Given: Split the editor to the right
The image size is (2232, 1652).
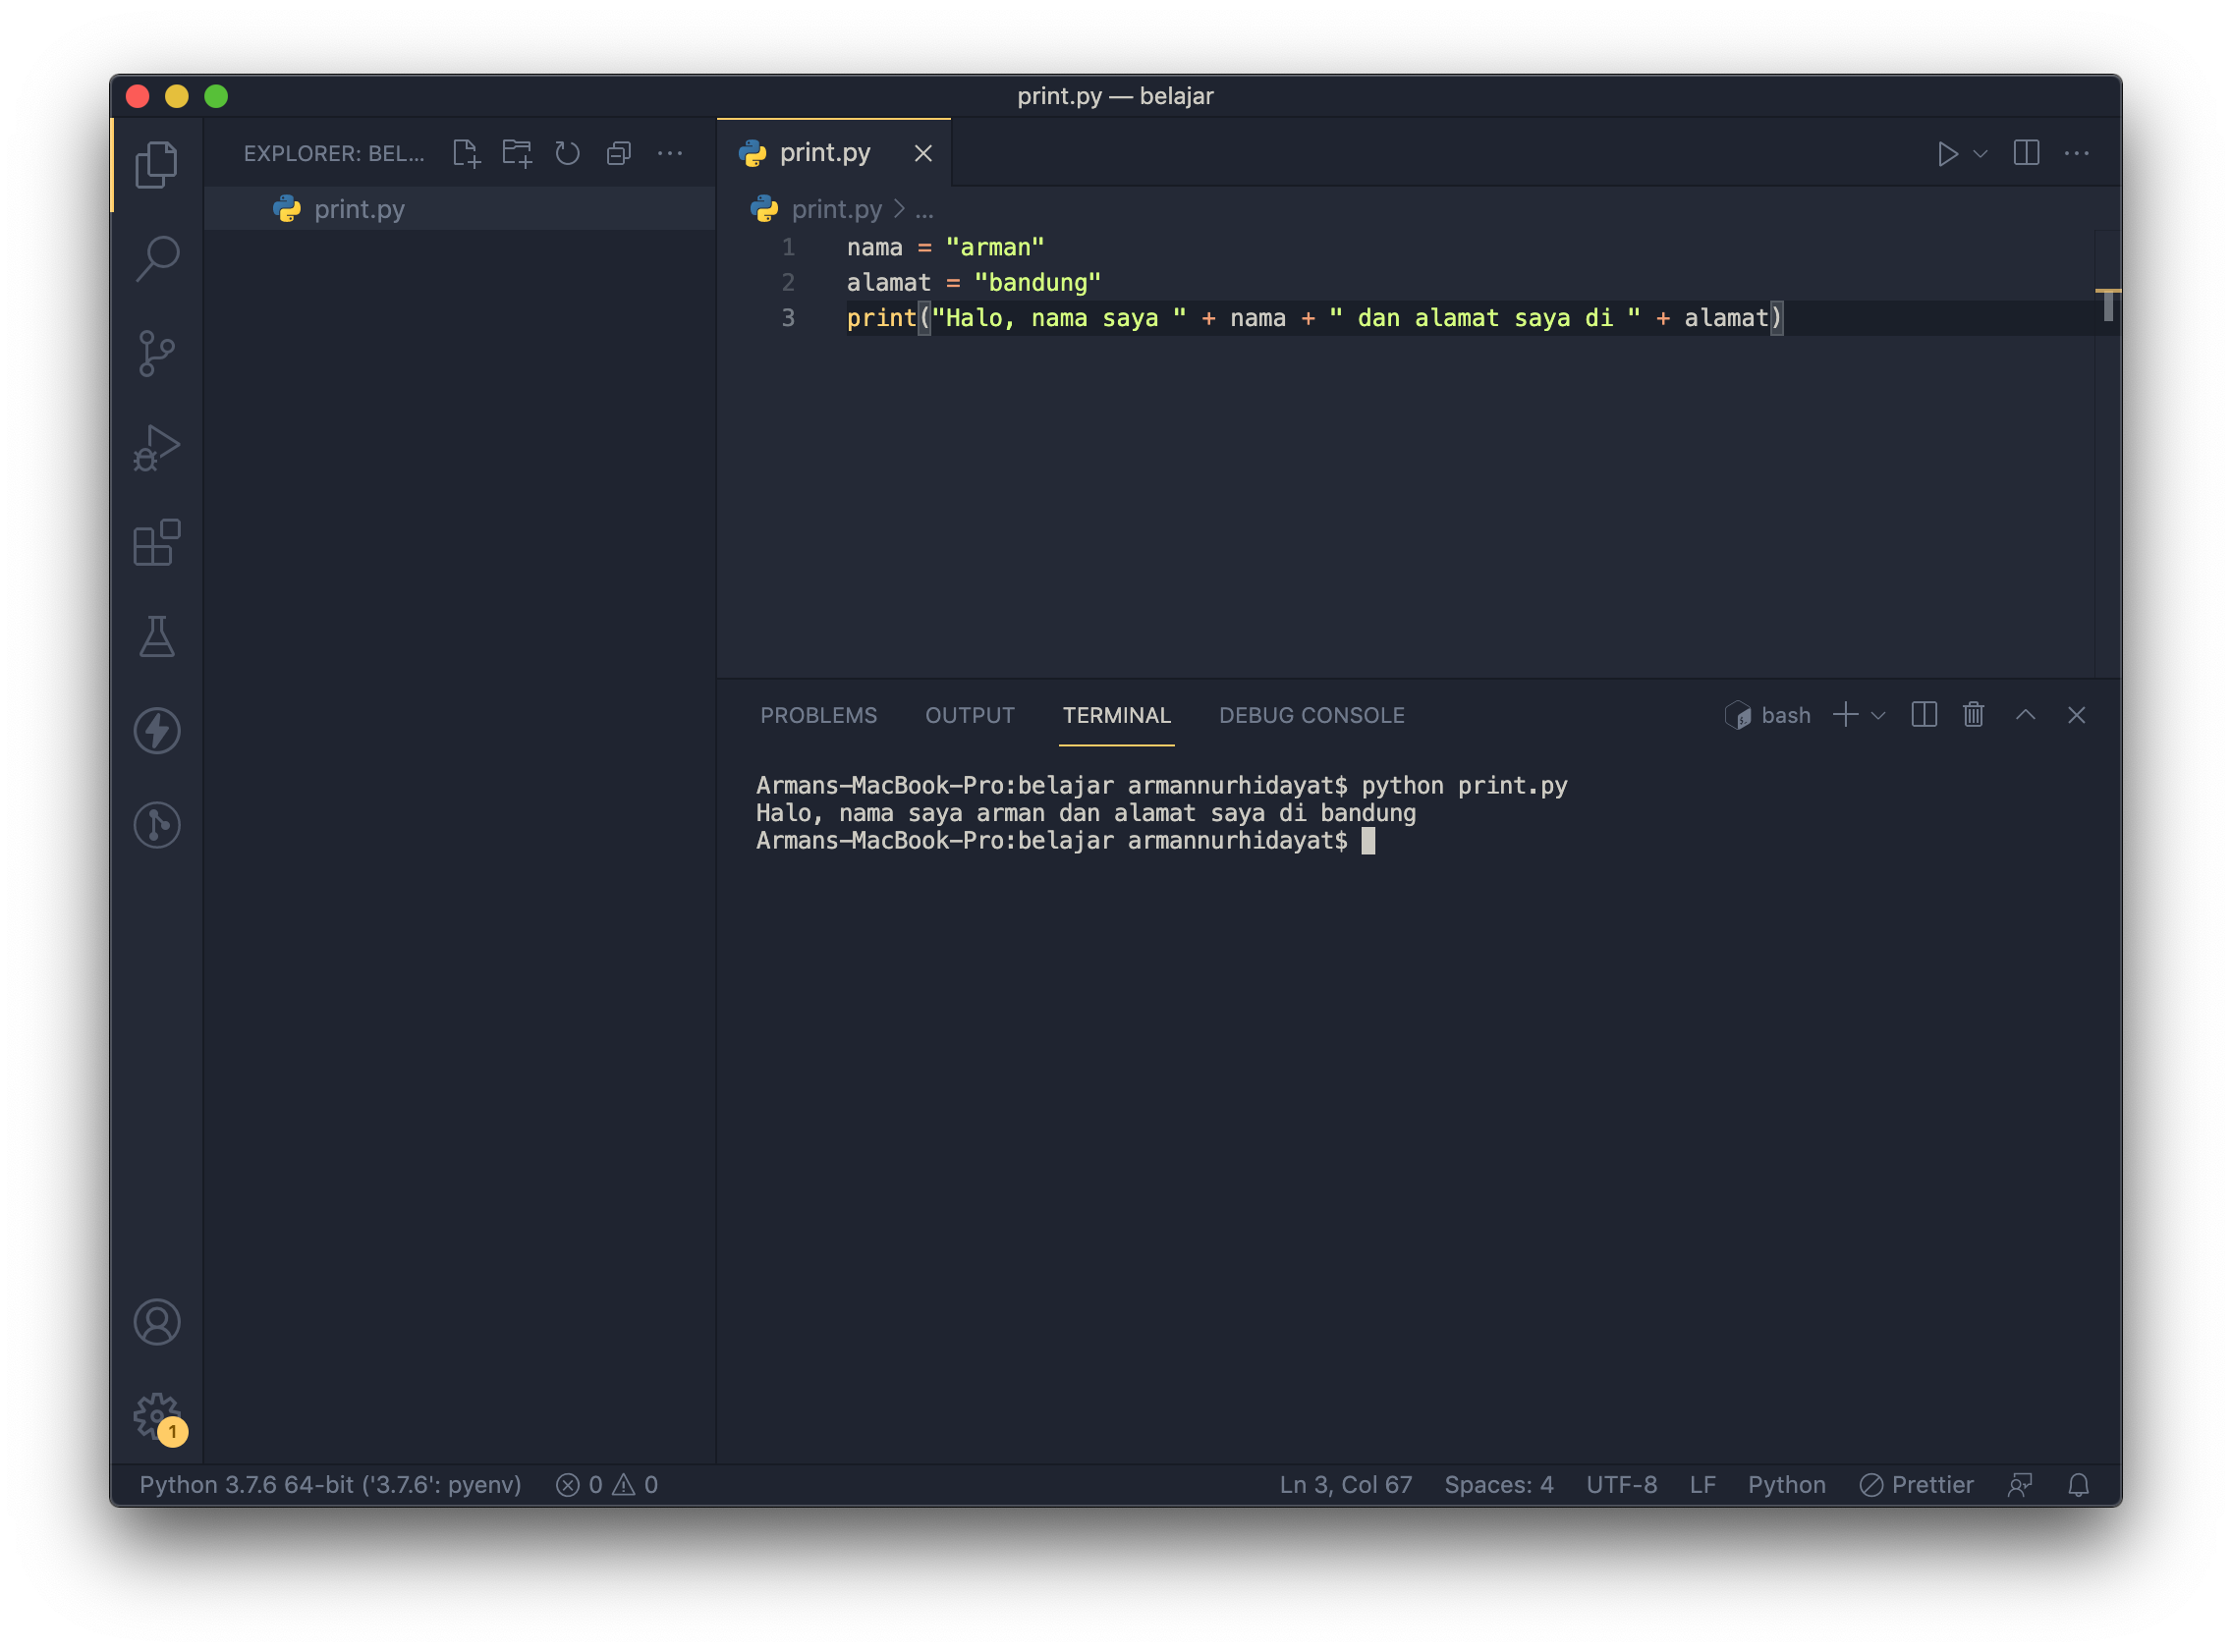Looking at the screenshot, I should pyautogui.click(x=2026, y=152).
